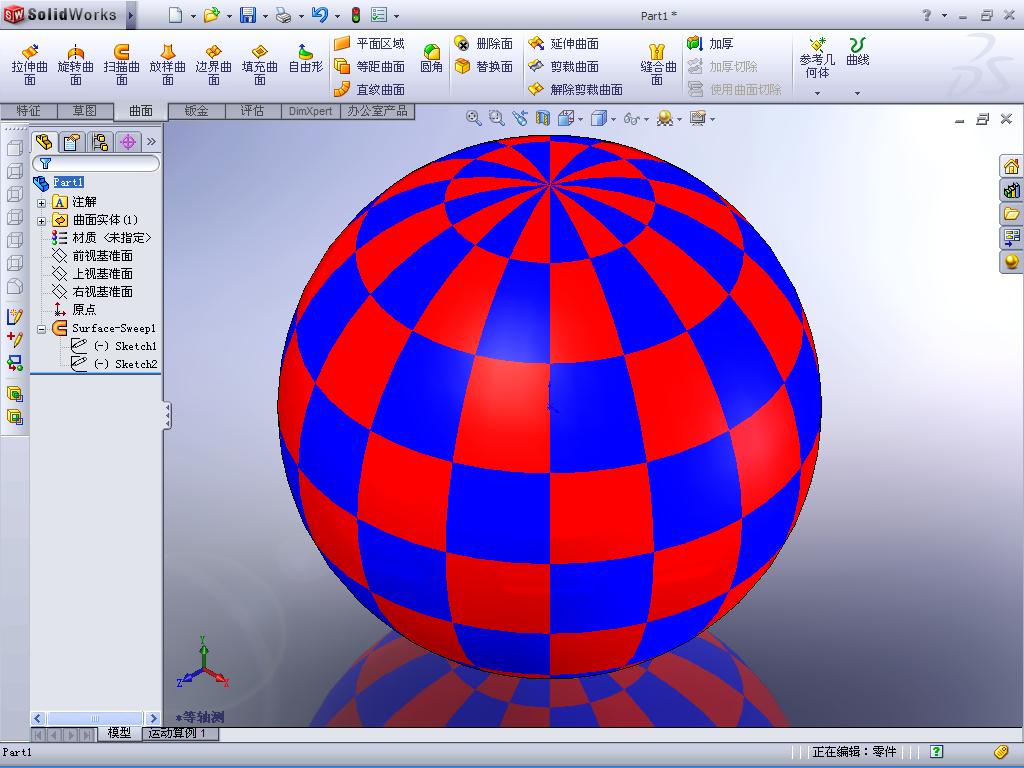Click the Undo icon
Viewport: 1024px width, 768px height.
click(320, 15)
